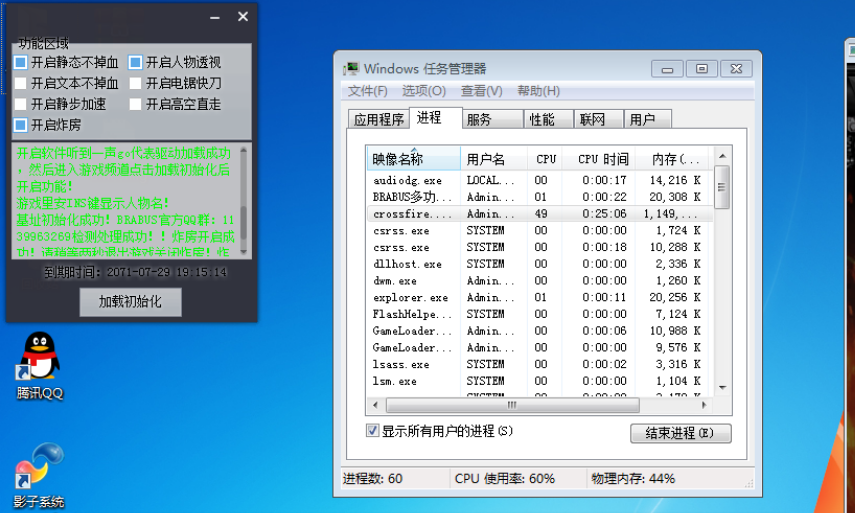855x513 pixels.
Task: Switch to the 联网 tab
Action: point(598,119)
